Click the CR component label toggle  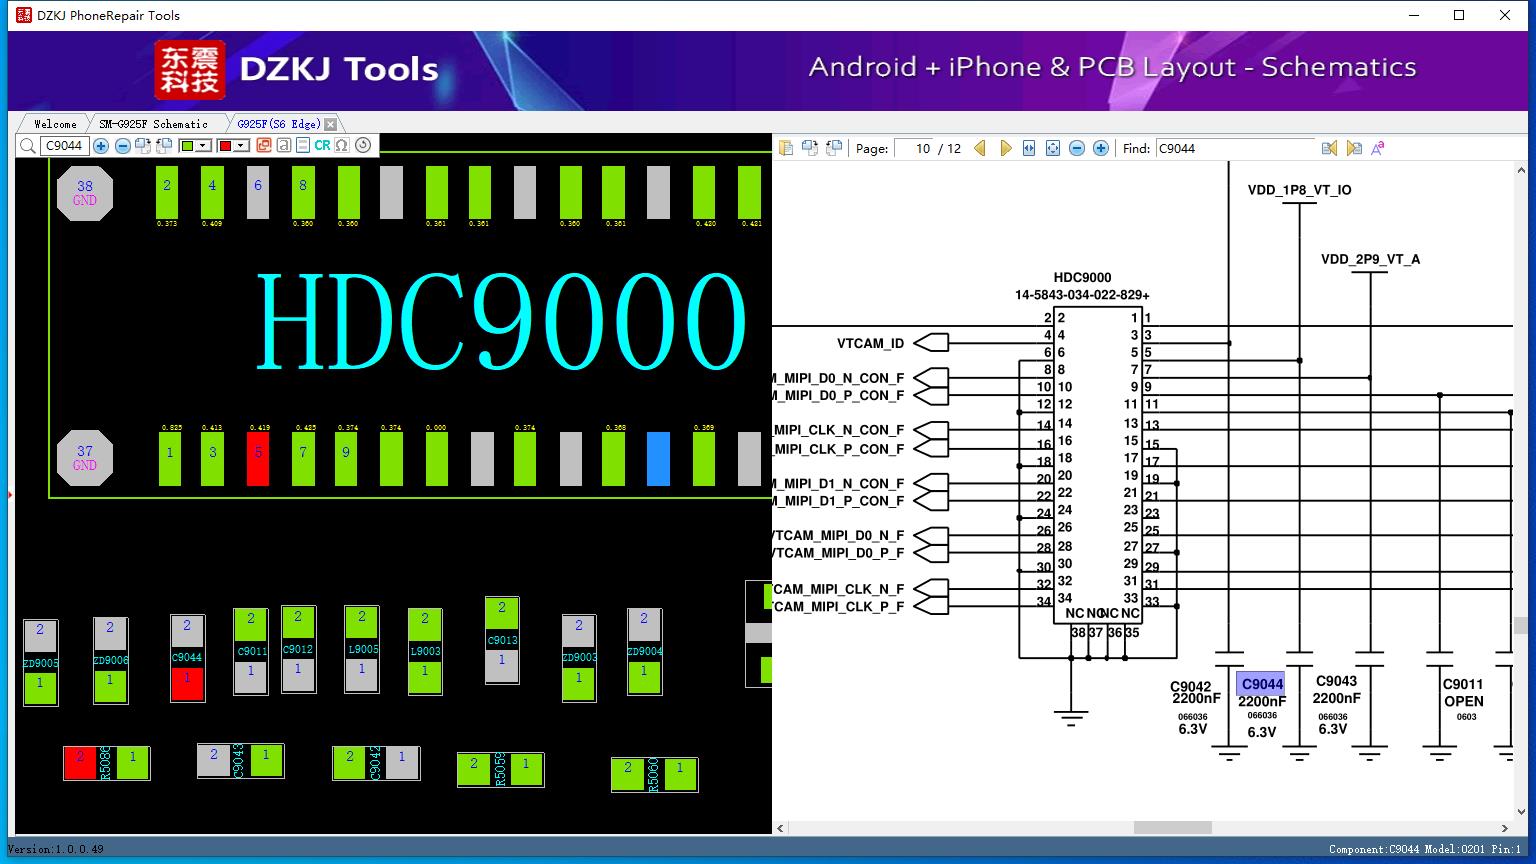tap(322, 146)
